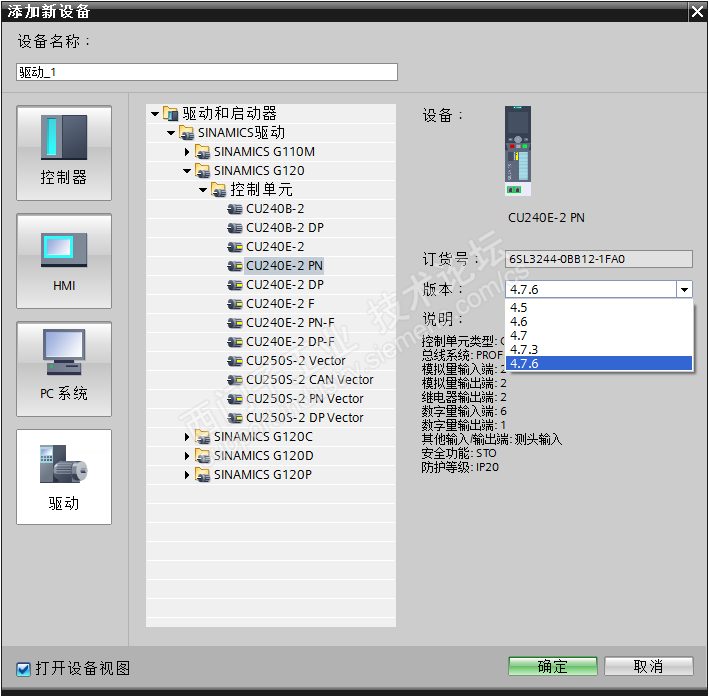Click the SINAMICS G120D folder icon
This screenshot has width=709, height=697.
coord(203,456)
